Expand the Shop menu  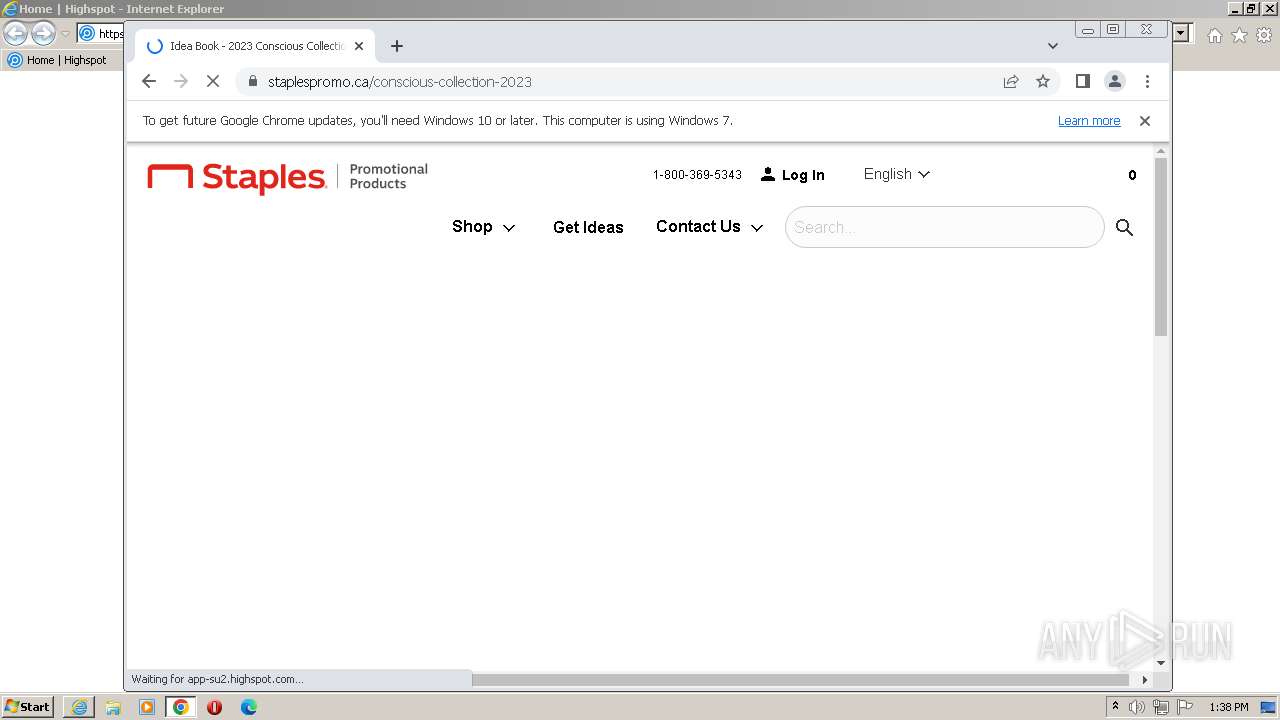coord(483,227)
